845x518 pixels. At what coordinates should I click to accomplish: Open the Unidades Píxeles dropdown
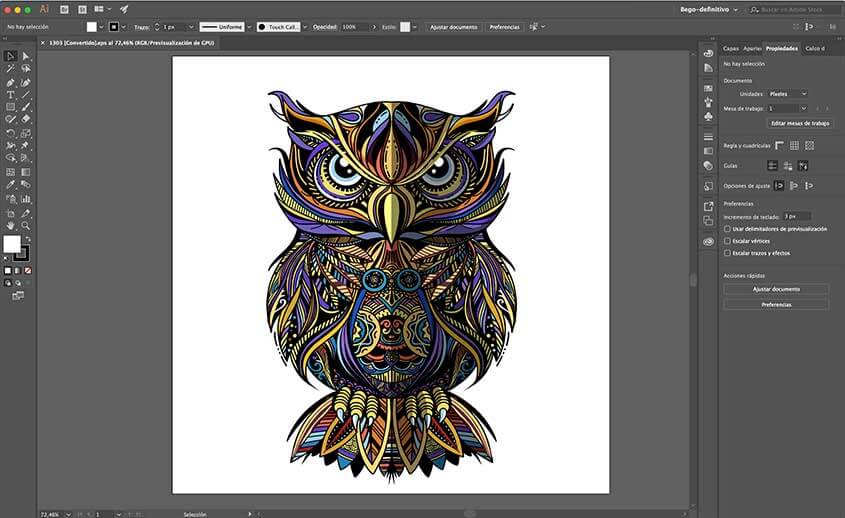pyautogui.click(x=787, y=94)
